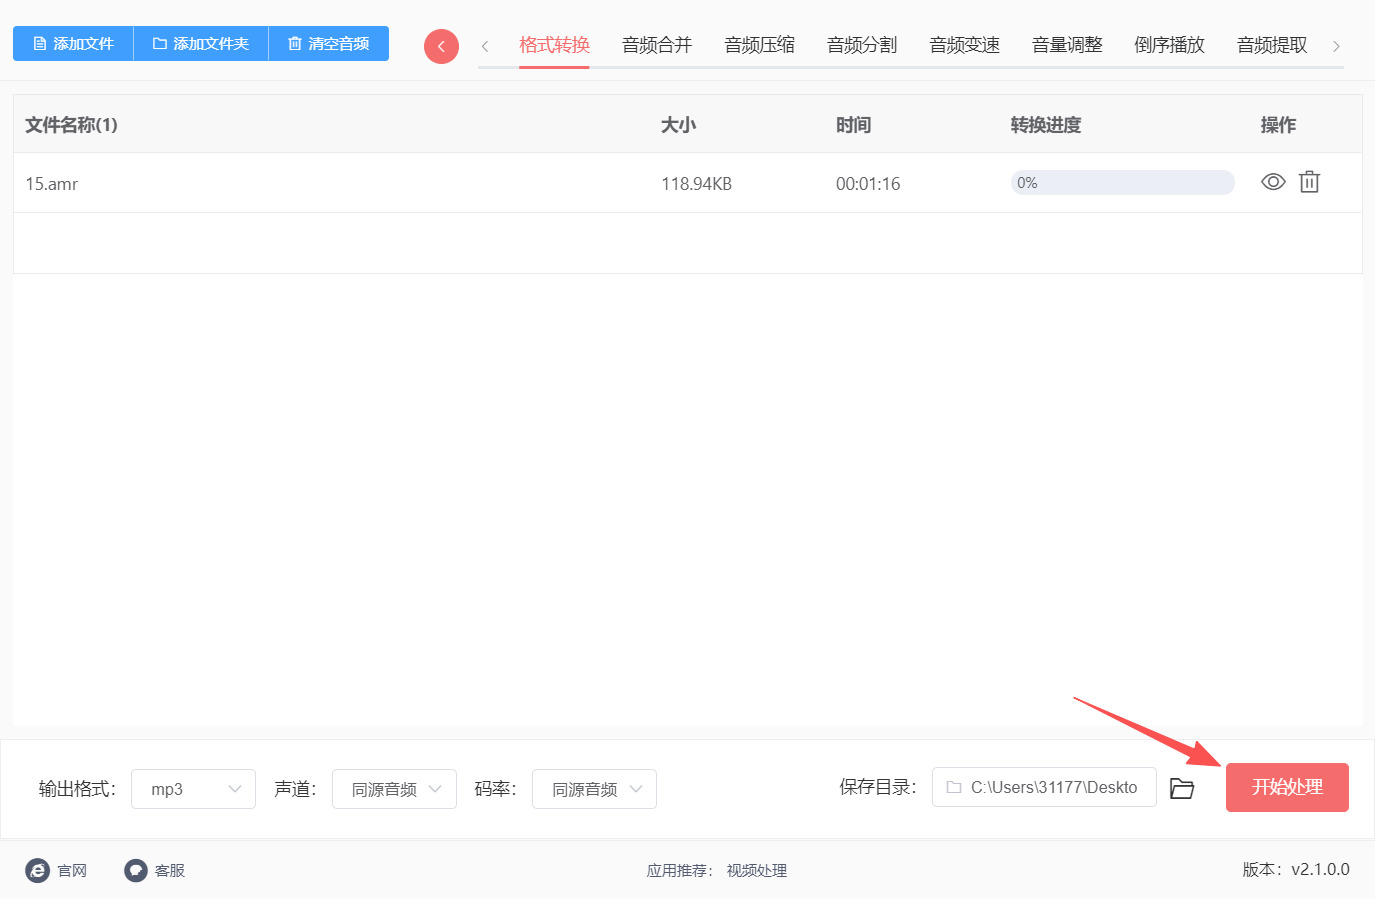Clear the audio list with 清空音频

click(329, 44)
